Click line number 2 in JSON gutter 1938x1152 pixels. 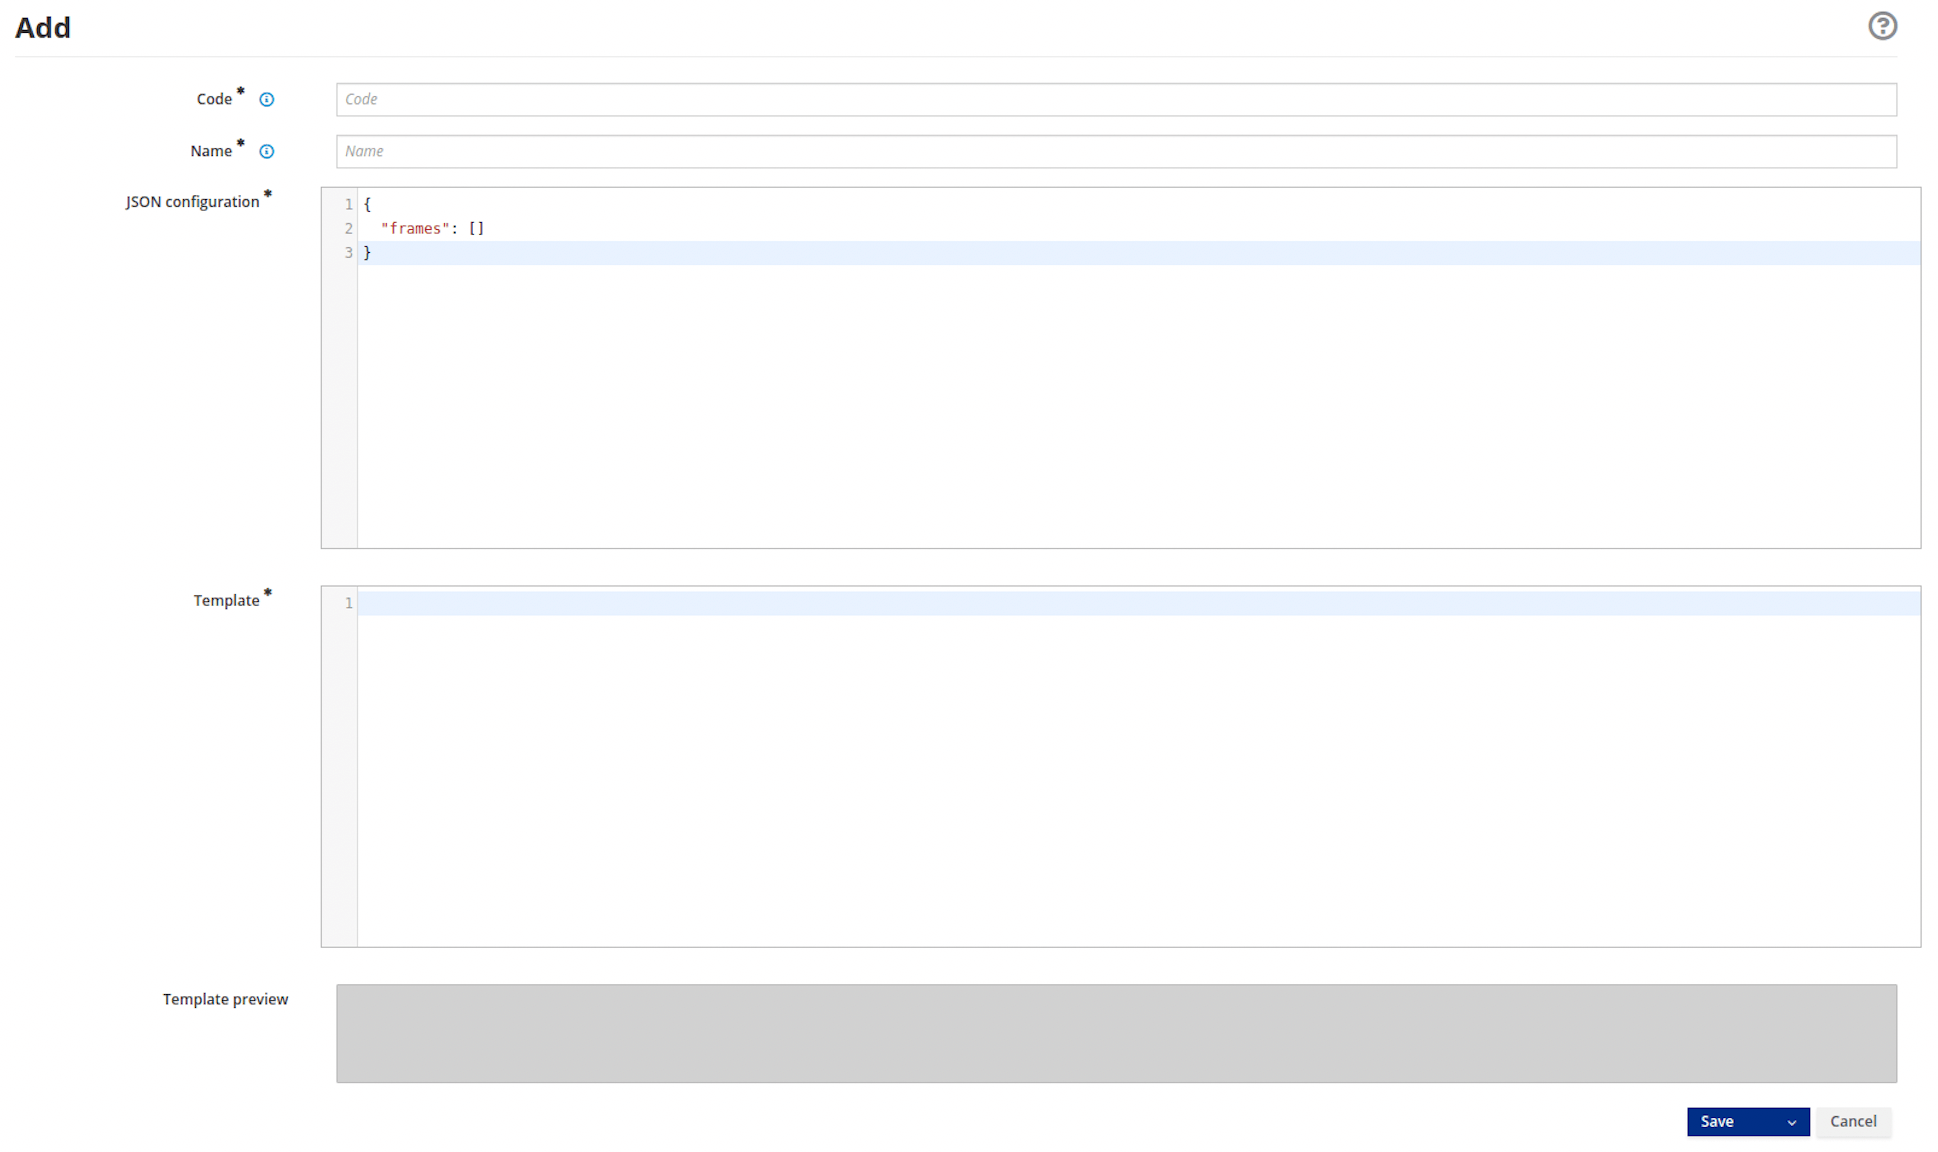[348, 228]
